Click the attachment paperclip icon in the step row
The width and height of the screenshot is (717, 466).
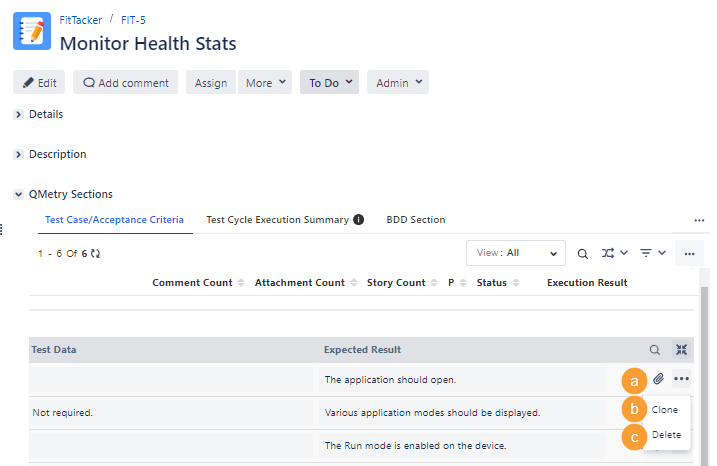point(658,379)
